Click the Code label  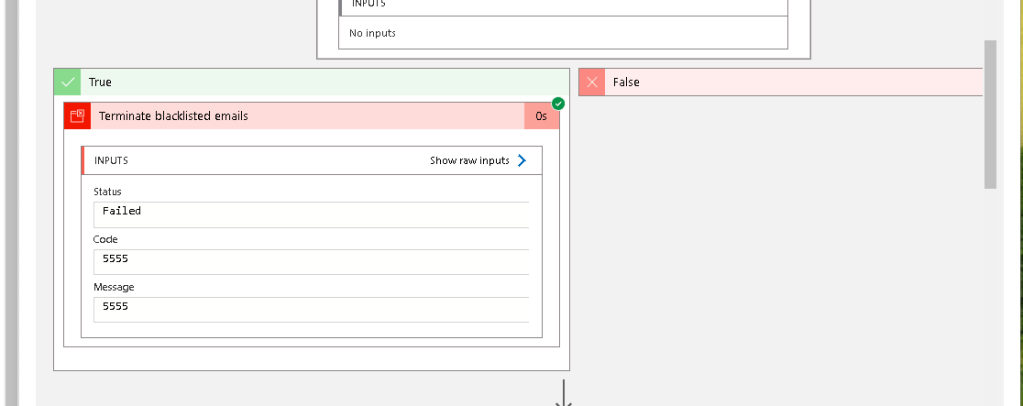(x=105, y=240)
